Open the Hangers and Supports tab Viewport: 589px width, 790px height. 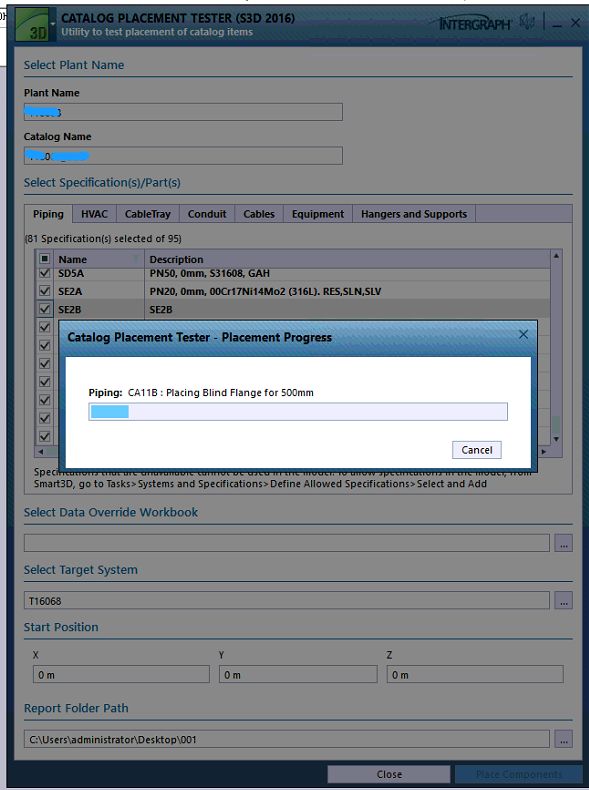point(414,214)
